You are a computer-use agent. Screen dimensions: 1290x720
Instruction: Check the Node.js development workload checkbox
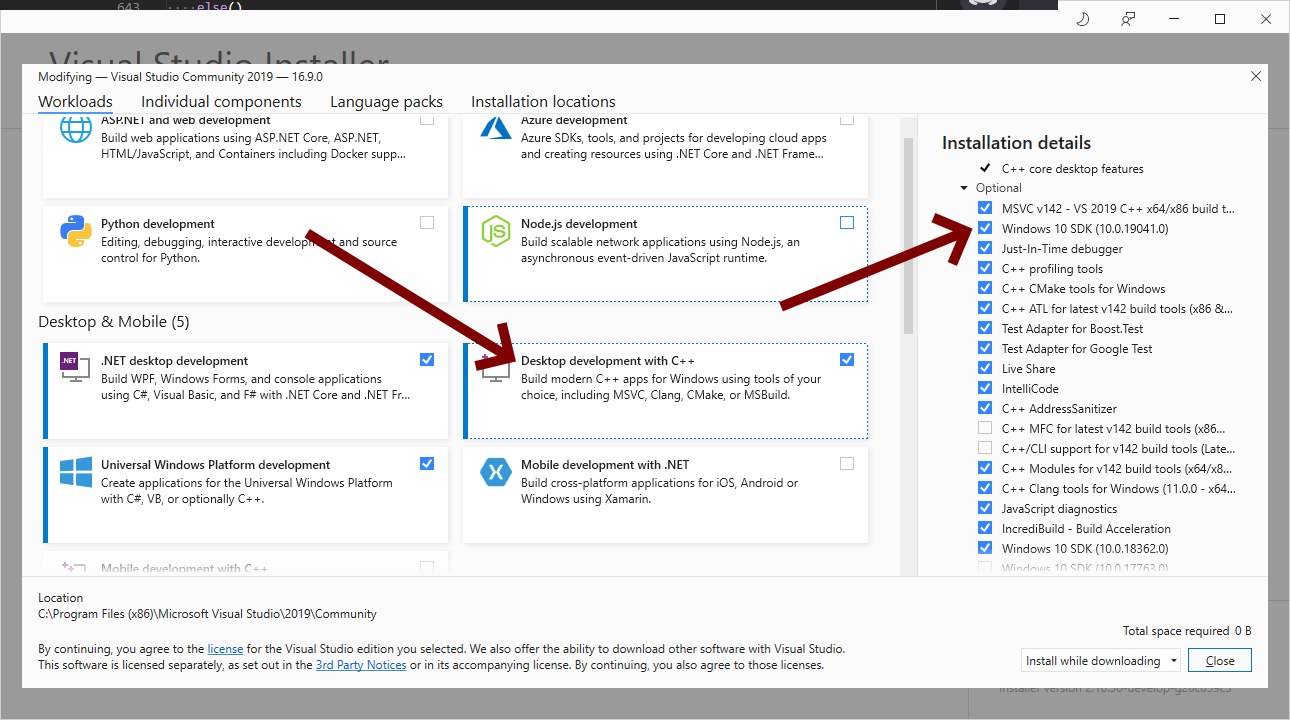click(847, 223)
